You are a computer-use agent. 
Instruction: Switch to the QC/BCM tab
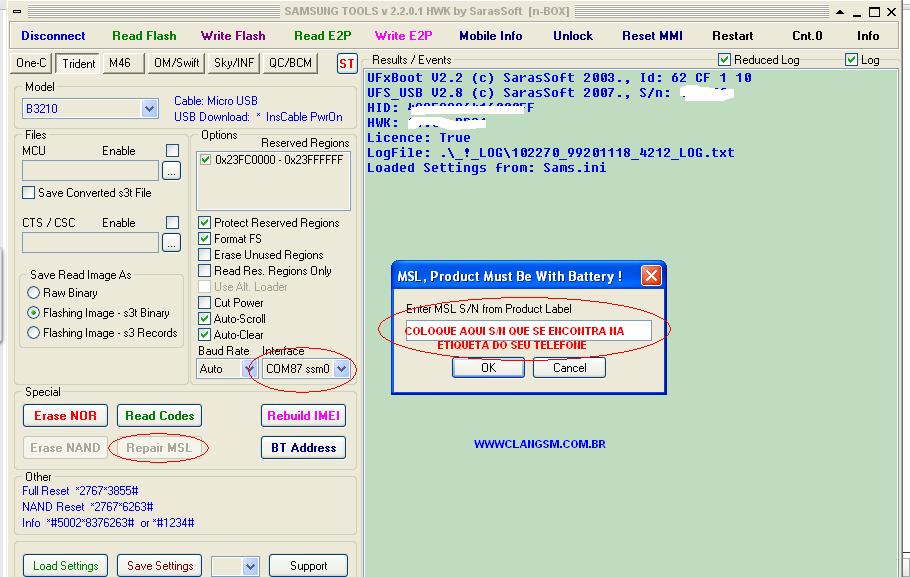[x=290, y=63]
